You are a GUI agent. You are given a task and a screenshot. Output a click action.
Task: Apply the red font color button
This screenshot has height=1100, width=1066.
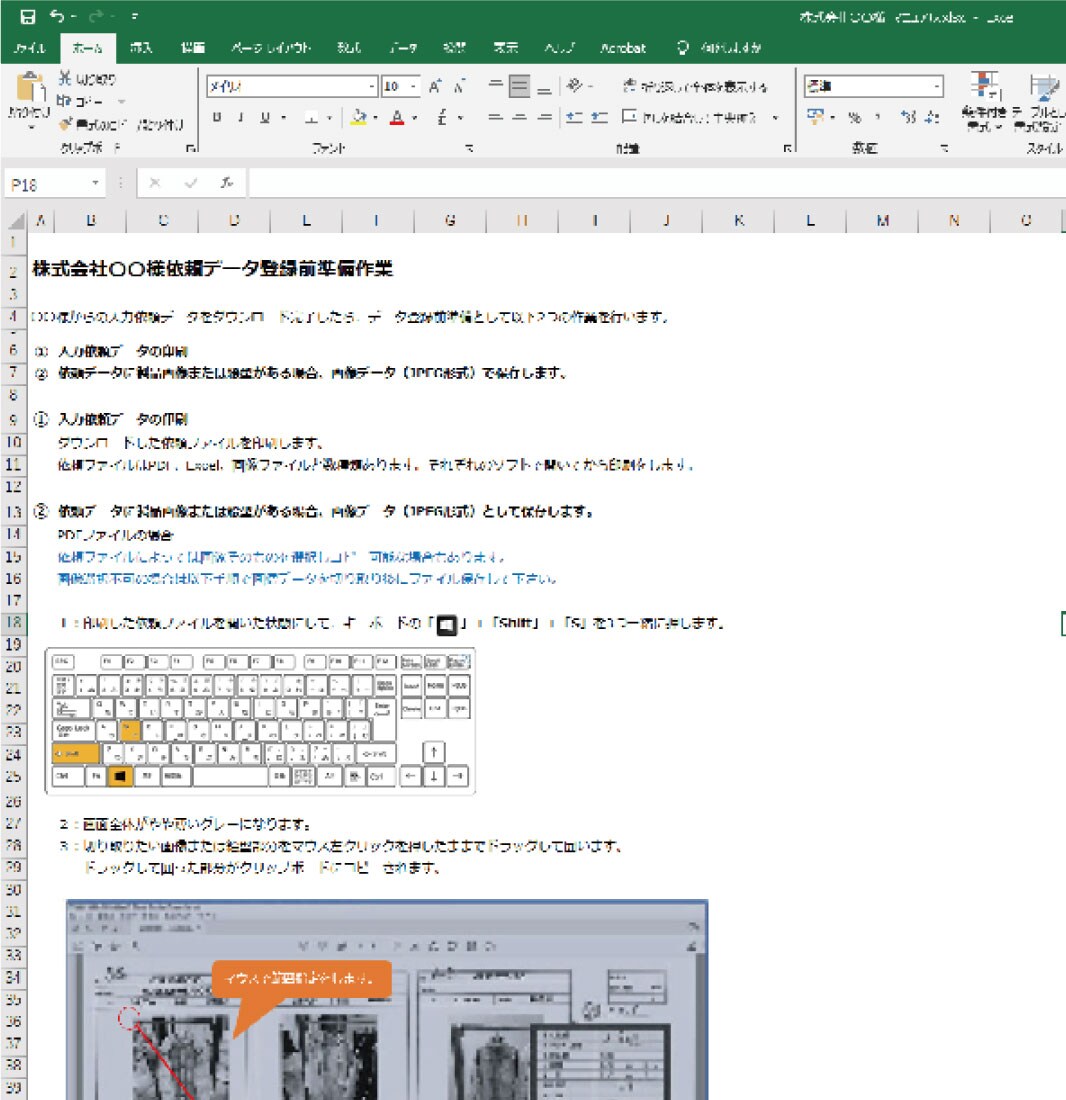[x=397, y=117]
